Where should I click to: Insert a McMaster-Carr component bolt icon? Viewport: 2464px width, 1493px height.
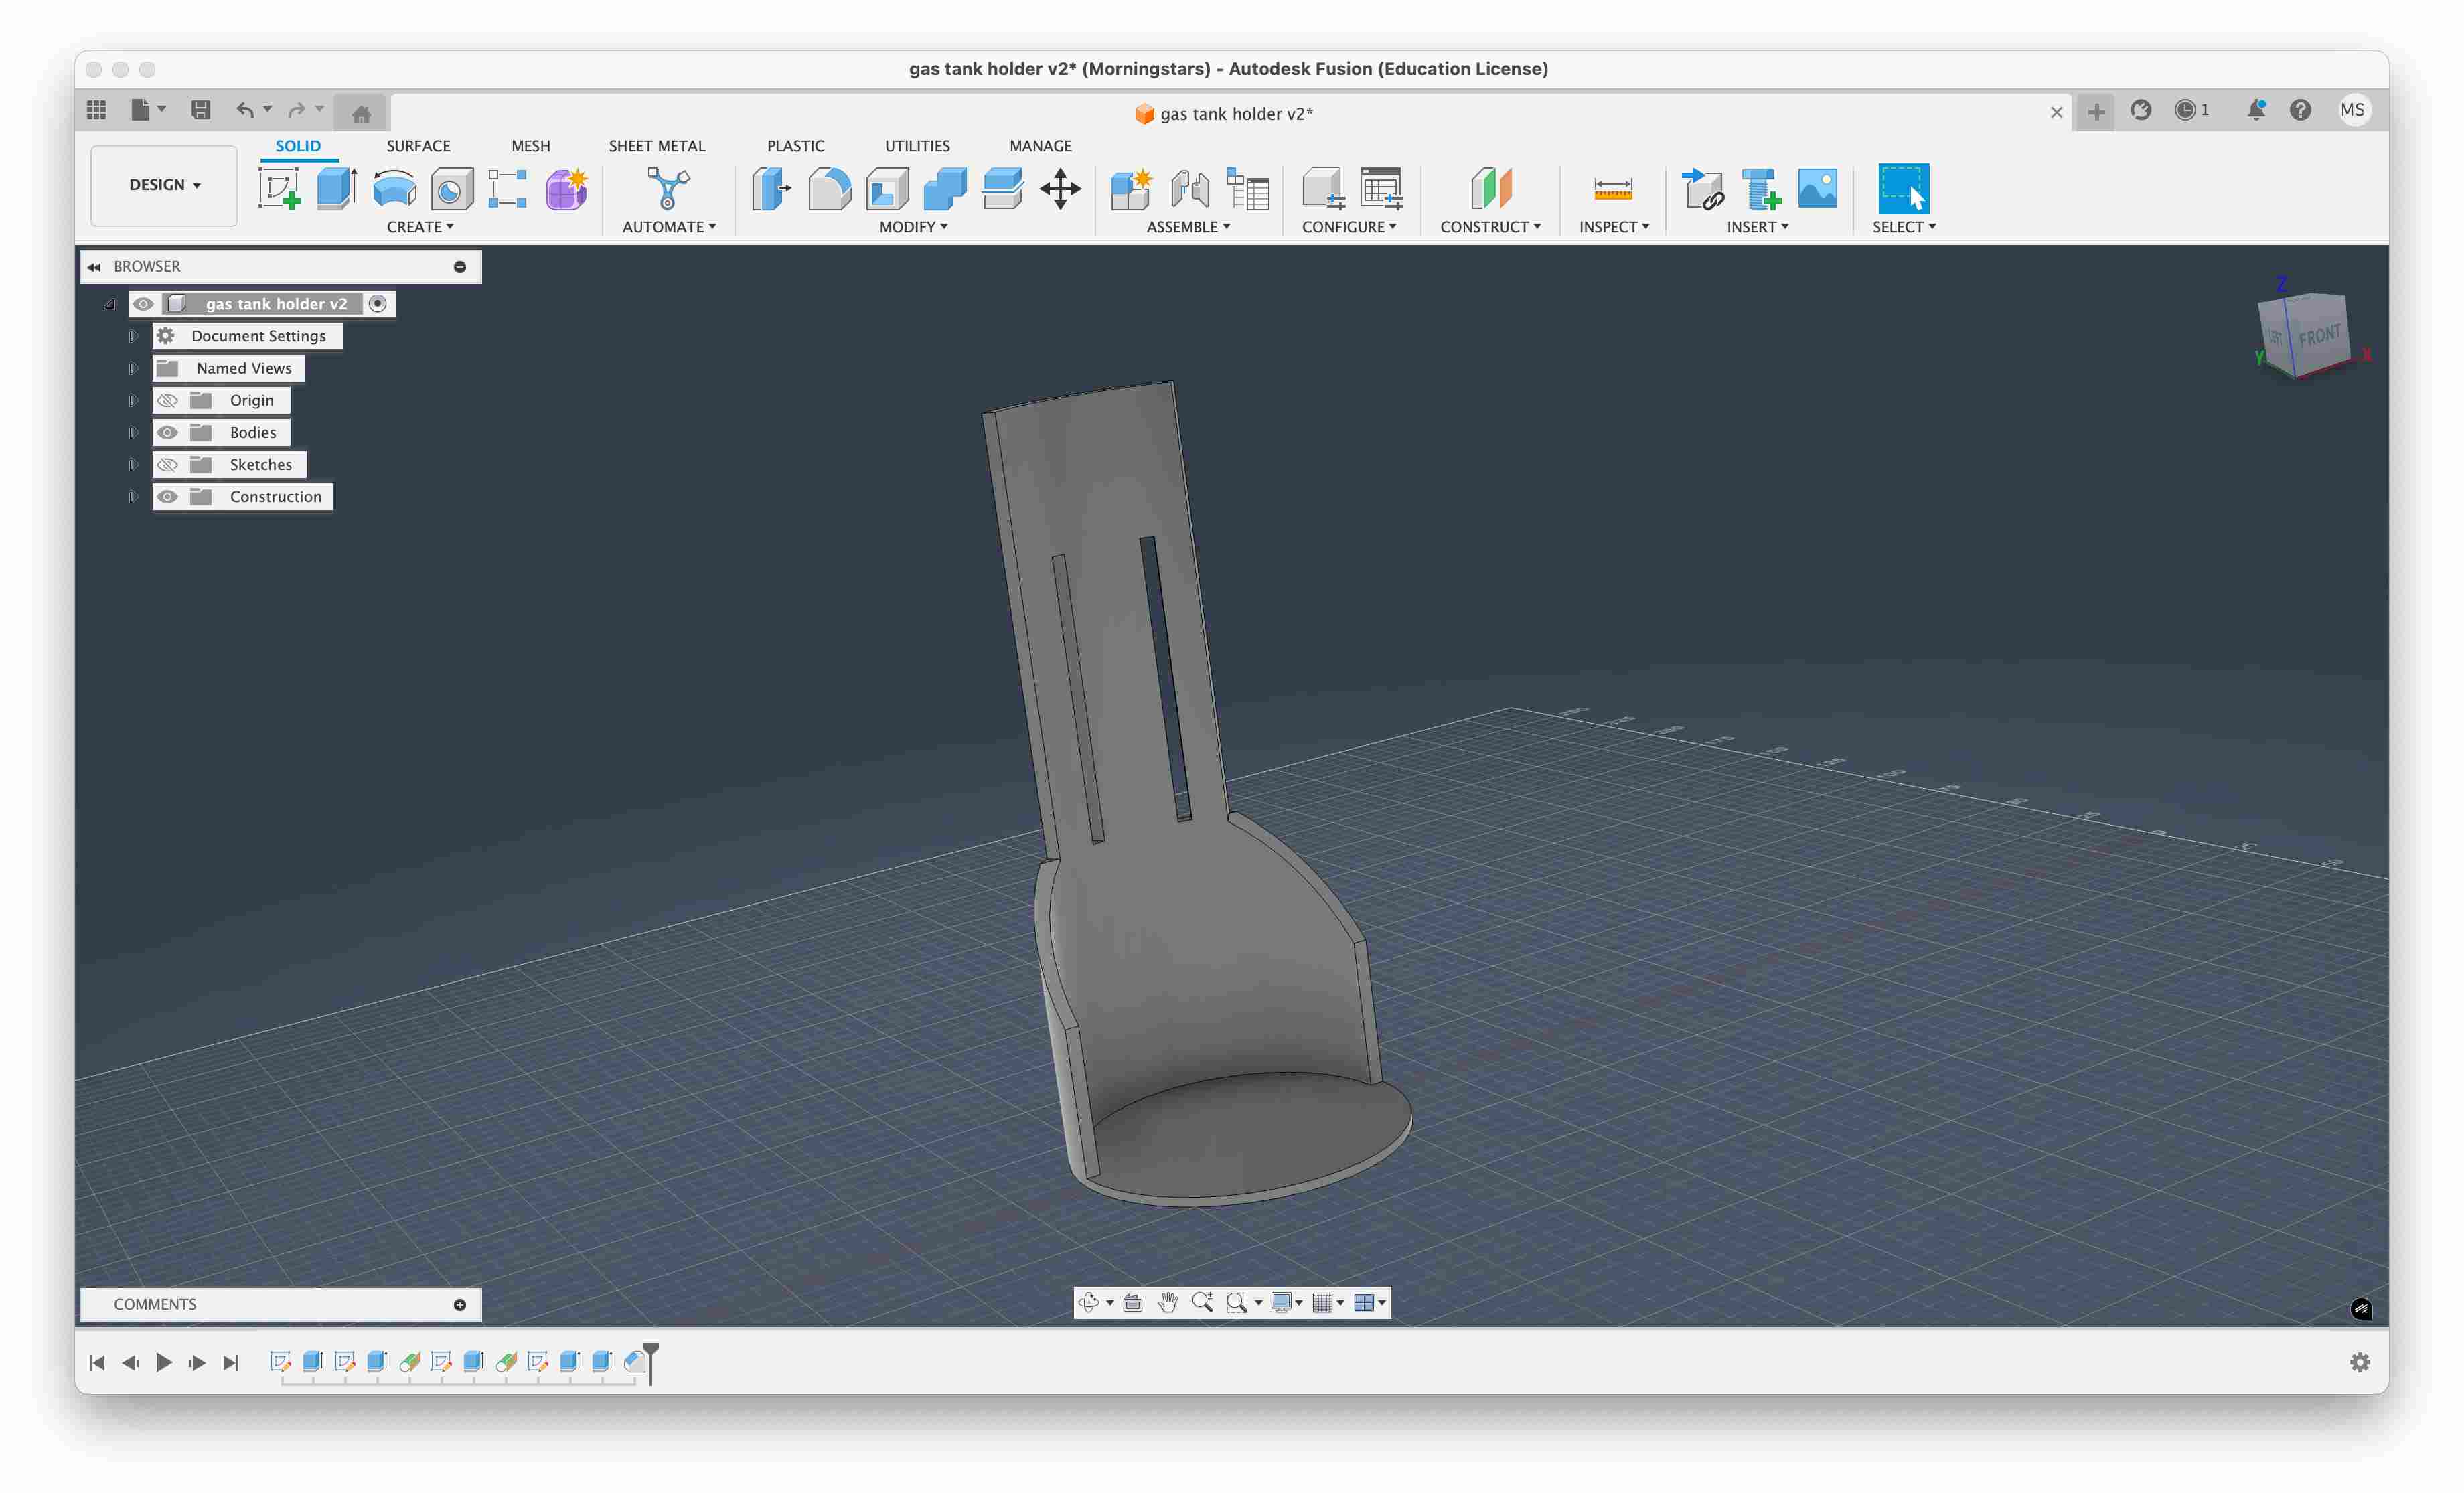click(x=1760, y=188)
